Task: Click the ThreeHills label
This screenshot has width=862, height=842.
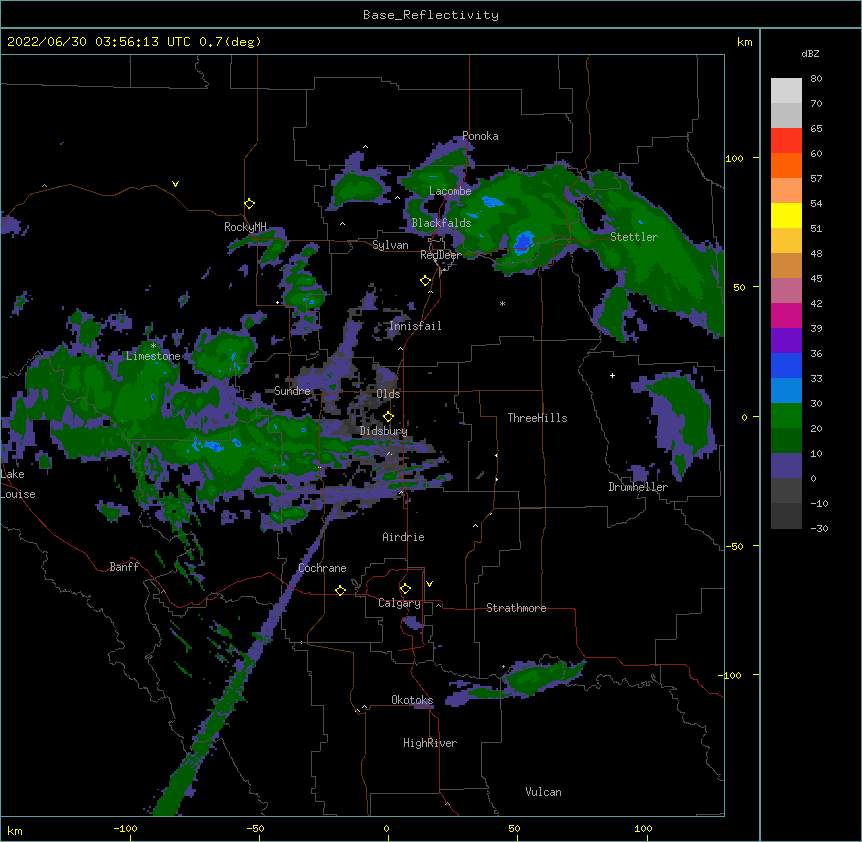Action: pos(537,418)
